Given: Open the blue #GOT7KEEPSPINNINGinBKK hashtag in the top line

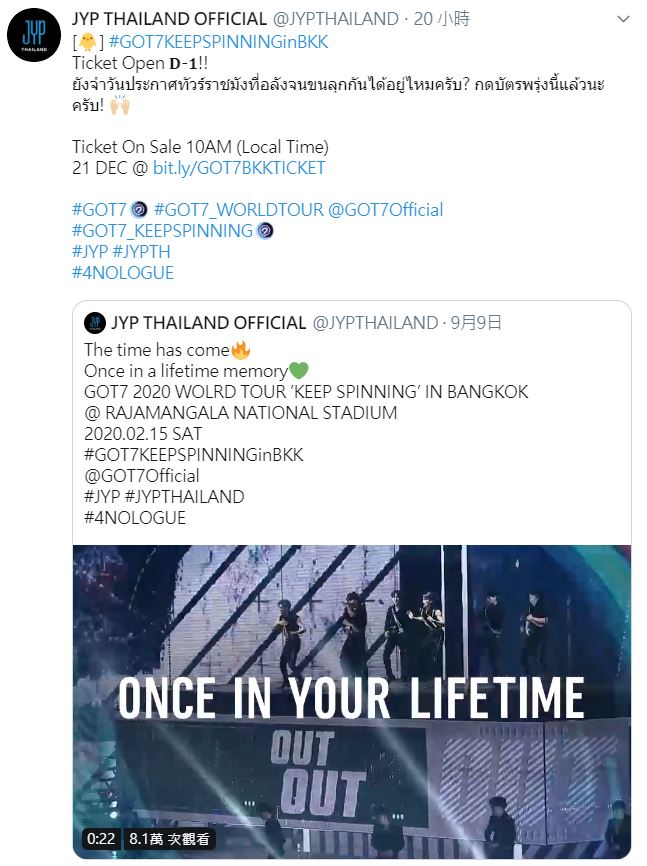Looking at the screenshot, I should [217, 42].
